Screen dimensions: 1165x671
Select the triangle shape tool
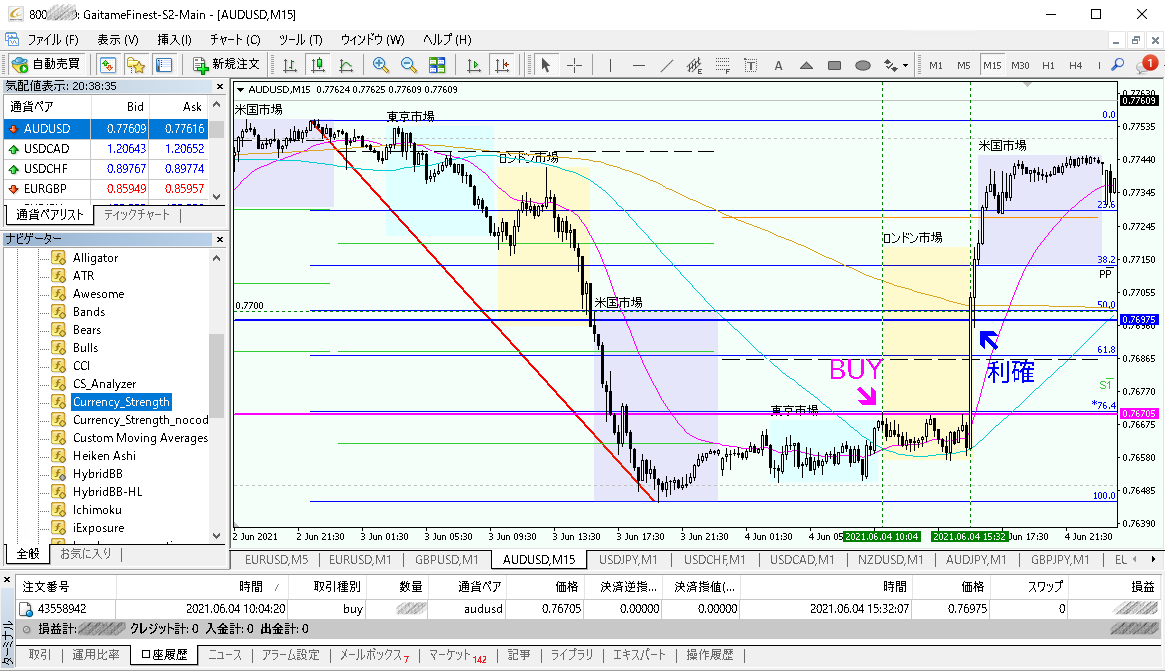(806, 65)
